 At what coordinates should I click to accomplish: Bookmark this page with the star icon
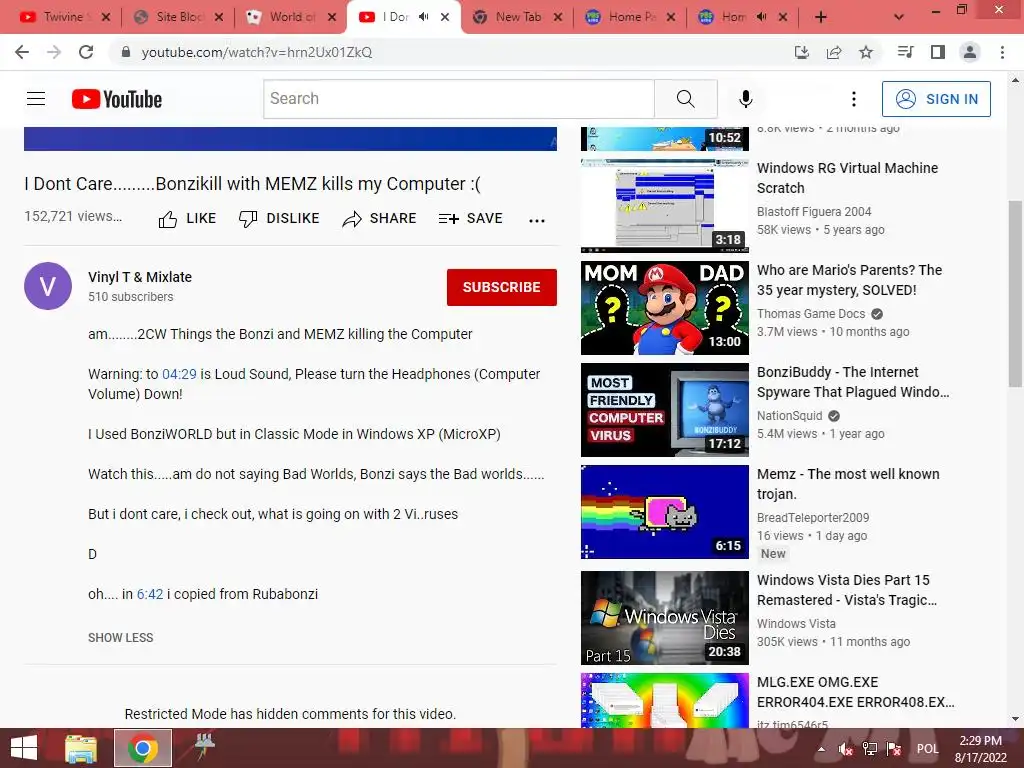(x=866, y=52)
